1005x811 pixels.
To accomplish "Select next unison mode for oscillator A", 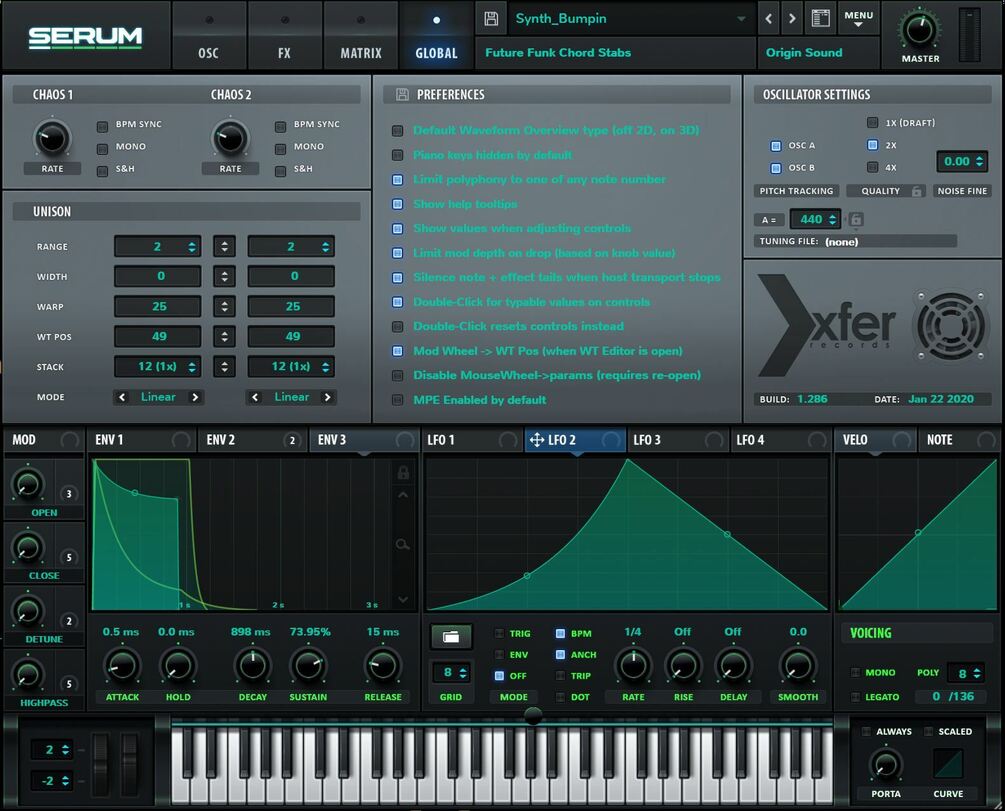I will click(x=195, y=397).
